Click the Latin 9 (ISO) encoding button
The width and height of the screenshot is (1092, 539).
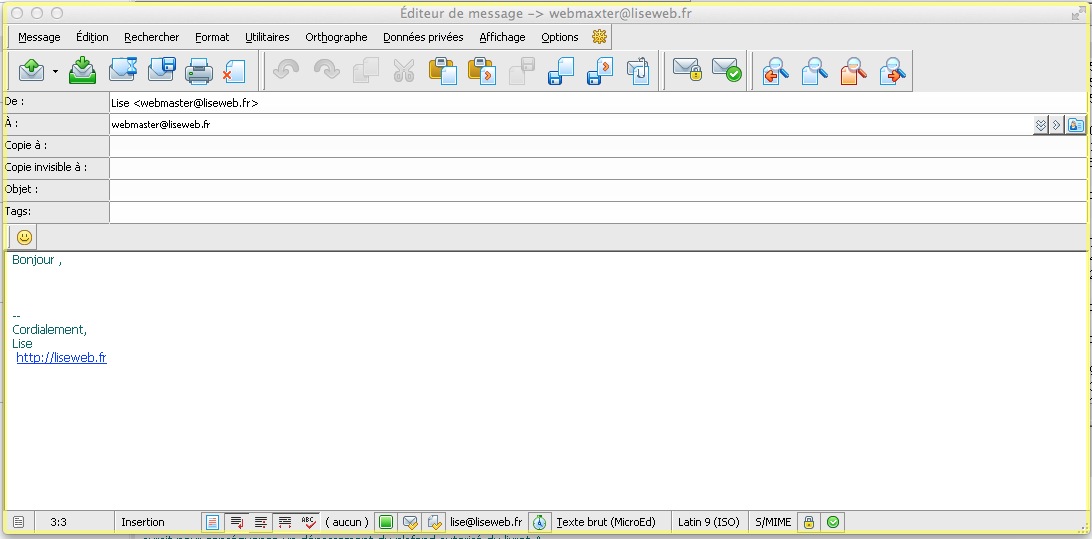point(708,522)
